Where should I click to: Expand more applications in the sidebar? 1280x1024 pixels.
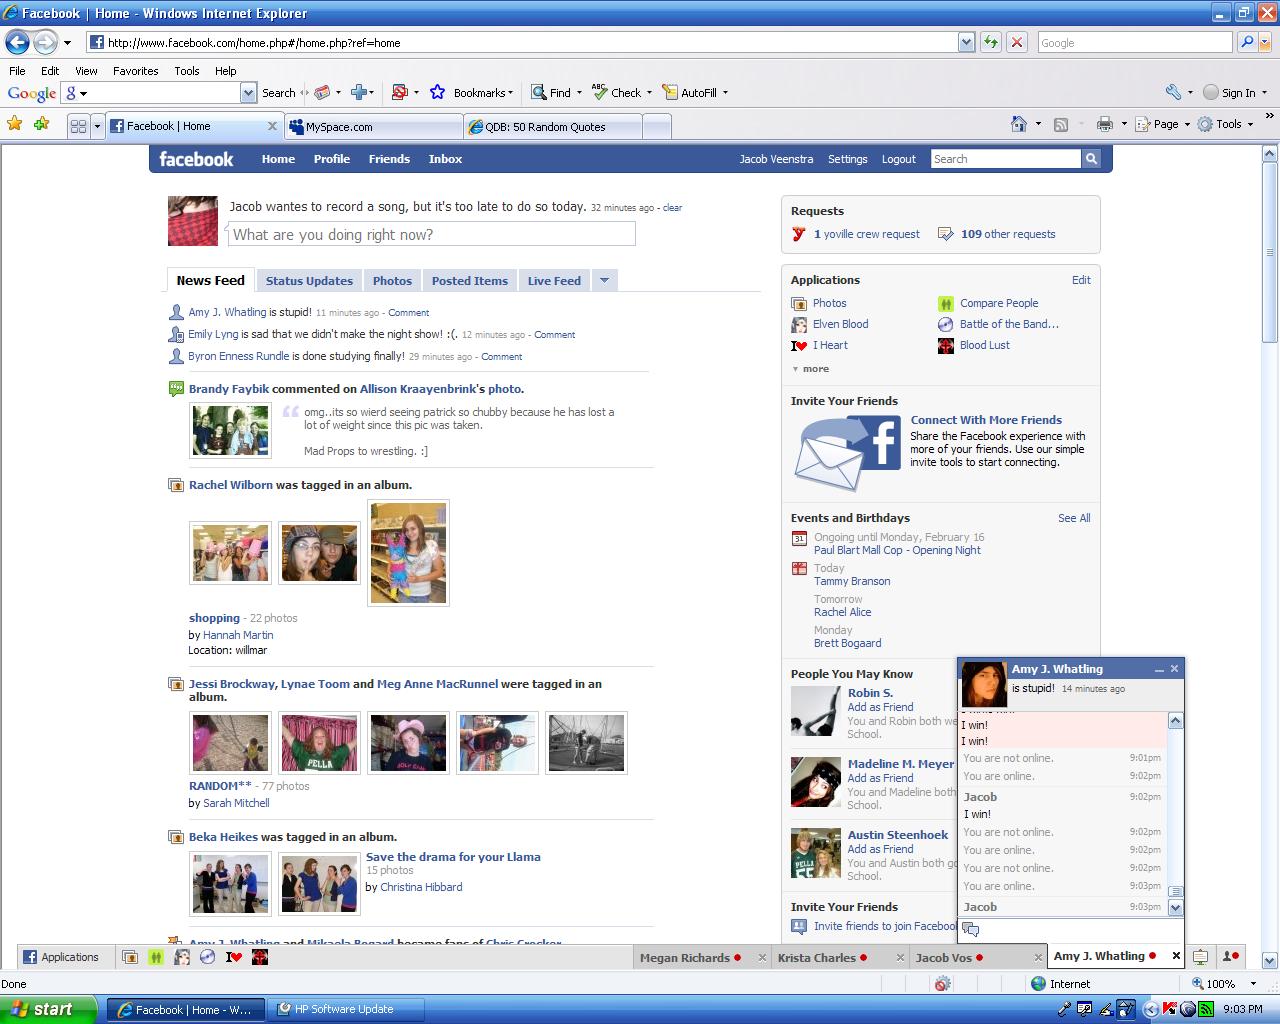tap(811, 369)
